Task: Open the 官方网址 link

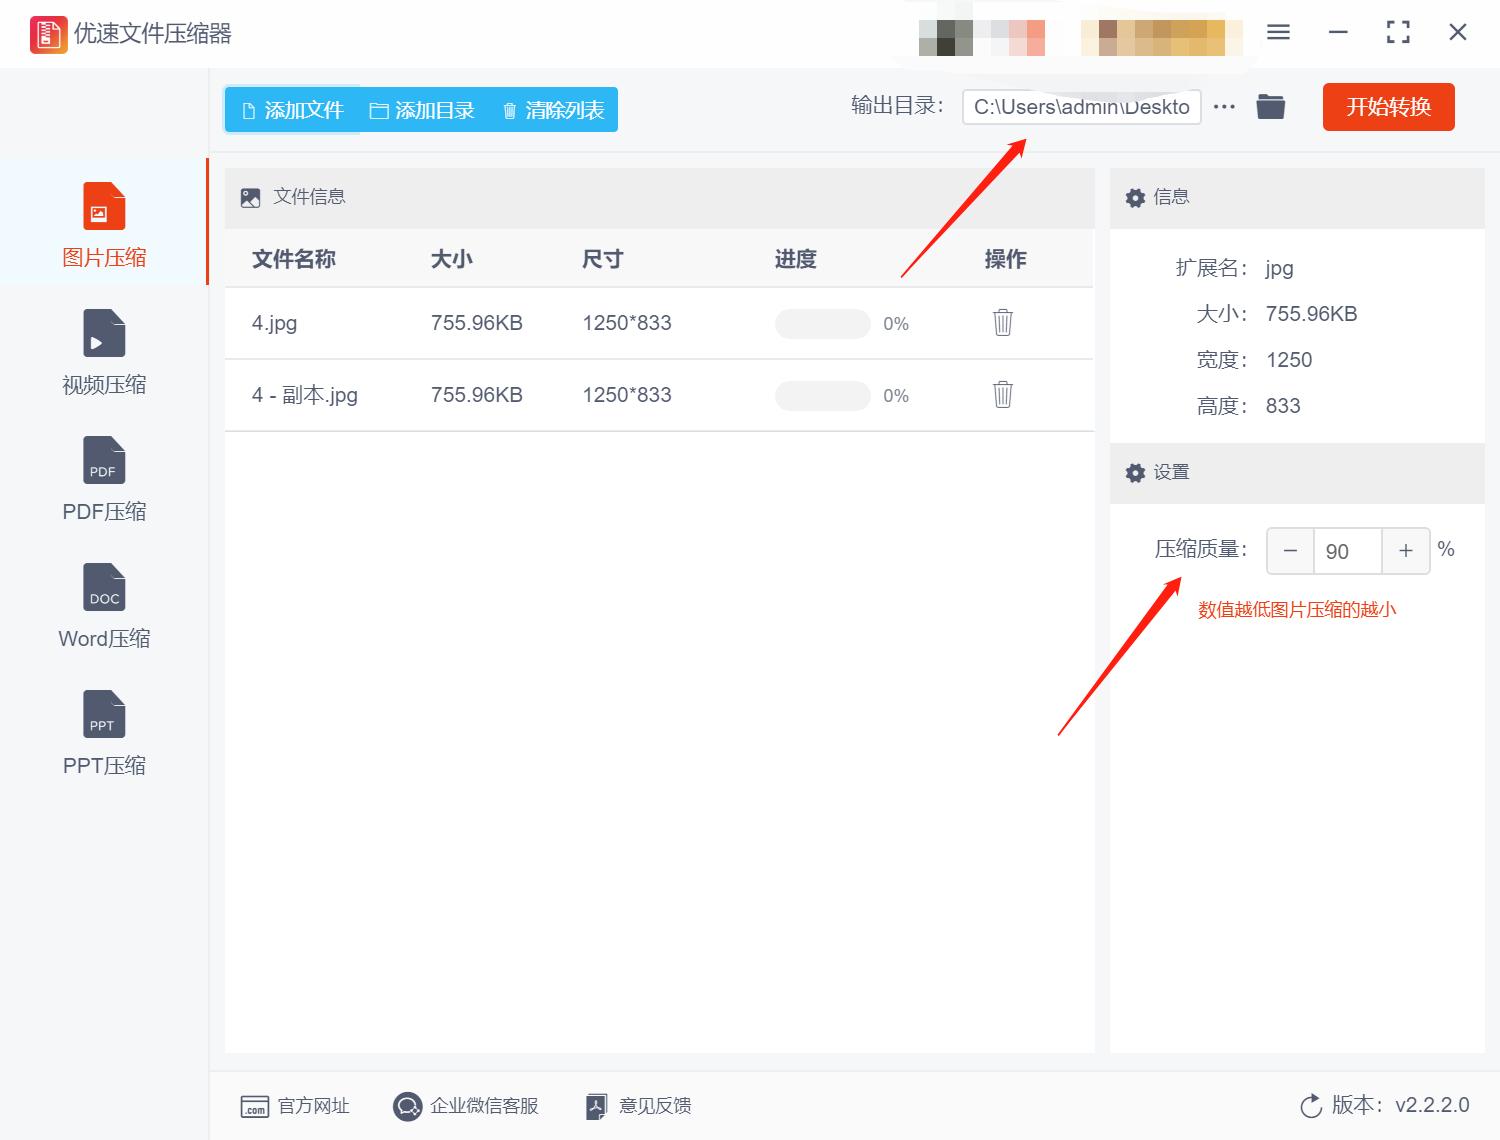Action: coord(254,1106)
